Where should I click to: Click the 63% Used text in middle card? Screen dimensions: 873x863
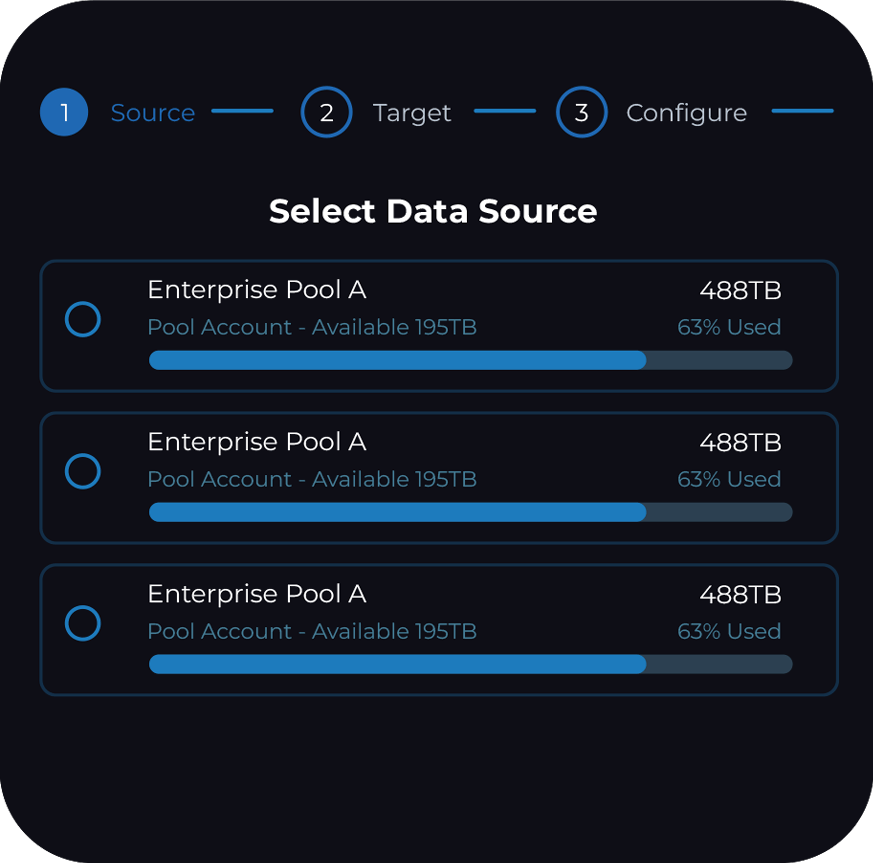click(x=729, y=479)
